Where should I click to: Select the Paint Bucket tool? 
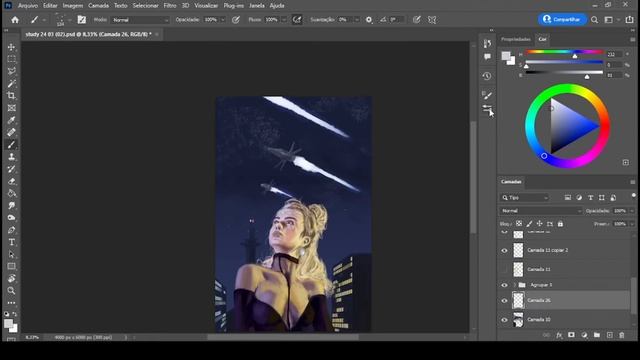pos(11,193)
